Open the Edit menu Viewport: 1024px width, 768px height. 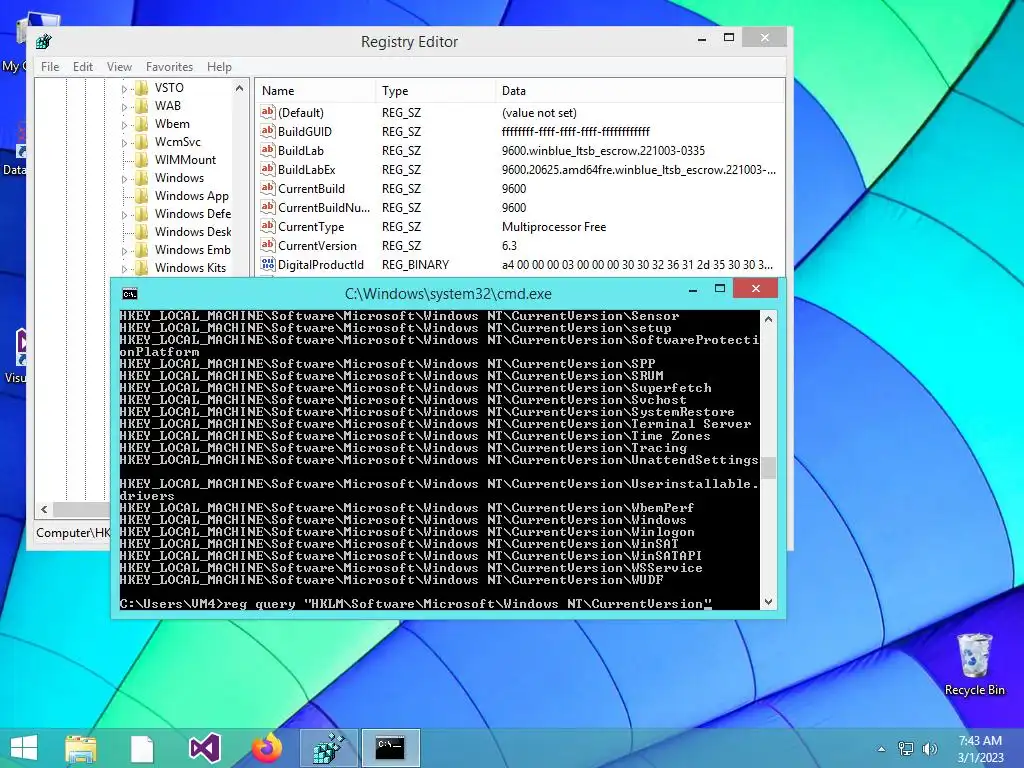click(x=82, y=67)
